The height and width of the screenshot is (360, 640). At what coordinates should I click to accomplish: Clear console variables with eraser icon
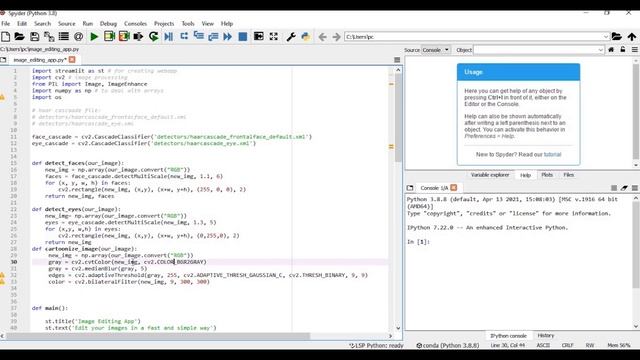tap(624, 188)
